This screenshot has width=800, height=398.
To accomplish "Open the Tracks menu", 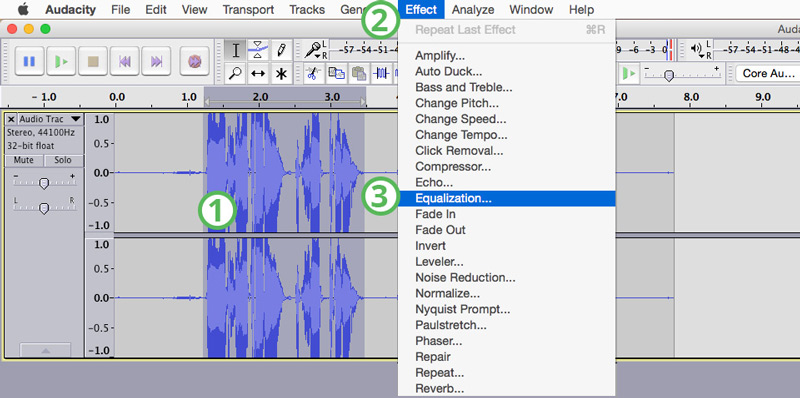I will 308,10.
